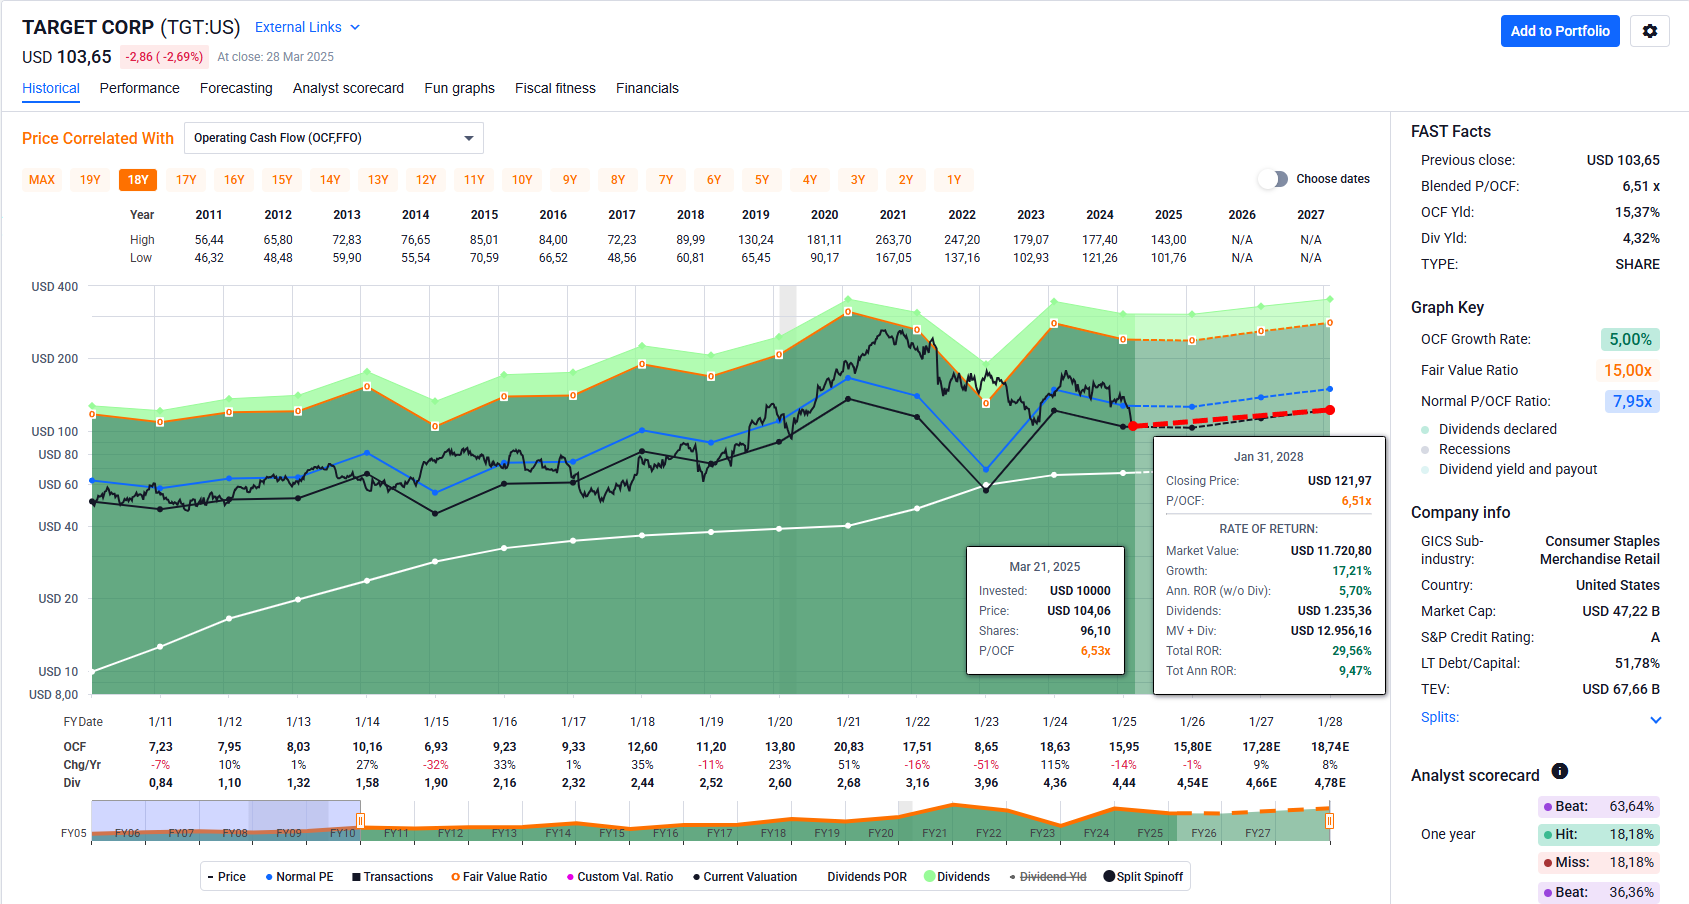Switch to the Forecasting tab
The width and height of the screenshot is (1689, 904).
(236, 88)
